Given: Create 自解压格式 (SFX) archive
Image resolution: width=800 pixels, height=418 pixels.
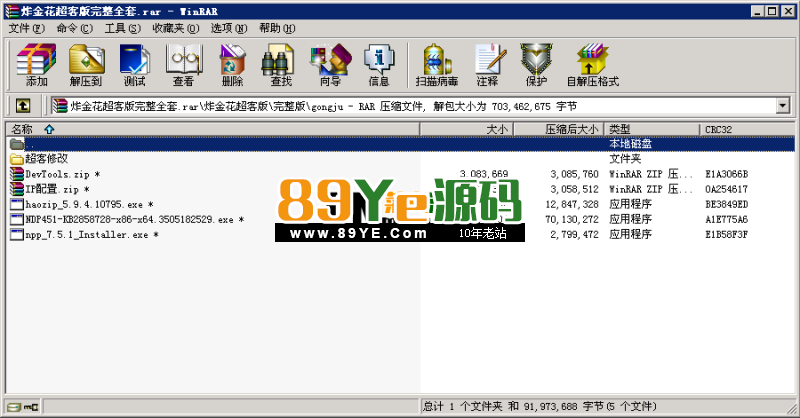Looking at the screenshot, I should (592, 66).
